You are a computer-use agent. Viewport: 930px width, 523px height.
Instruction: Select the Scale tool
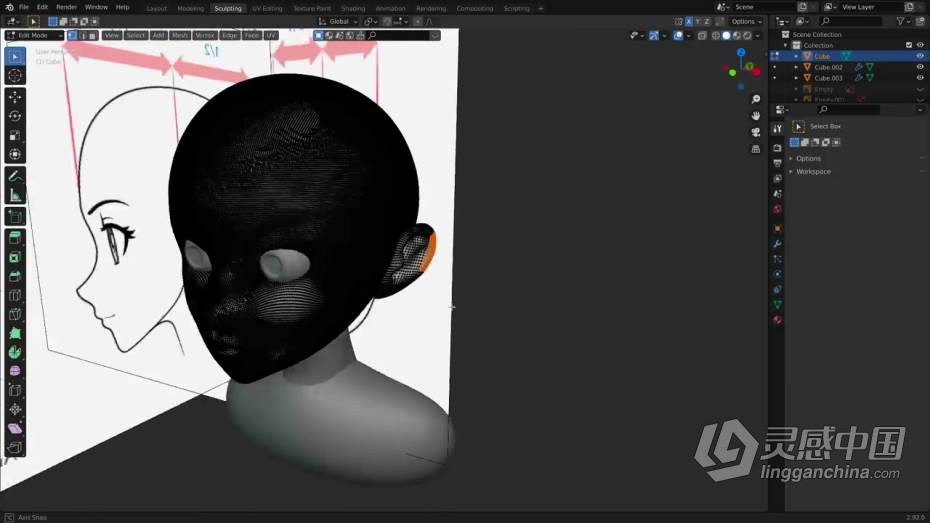[x=15, y=135]
